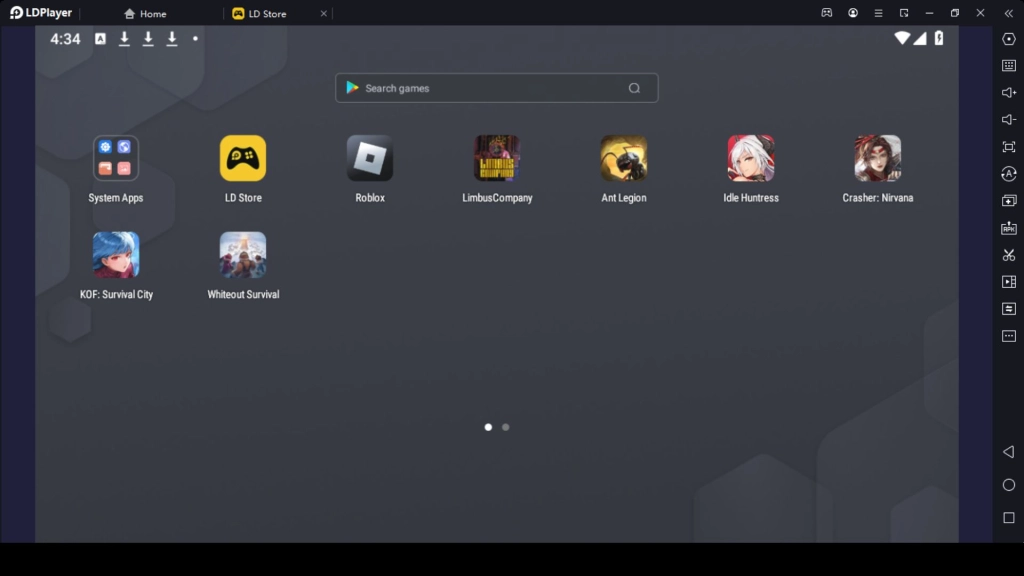Open keyboard mapping tool
This screenshot has width=1024, height=576.
(1009, 66)
